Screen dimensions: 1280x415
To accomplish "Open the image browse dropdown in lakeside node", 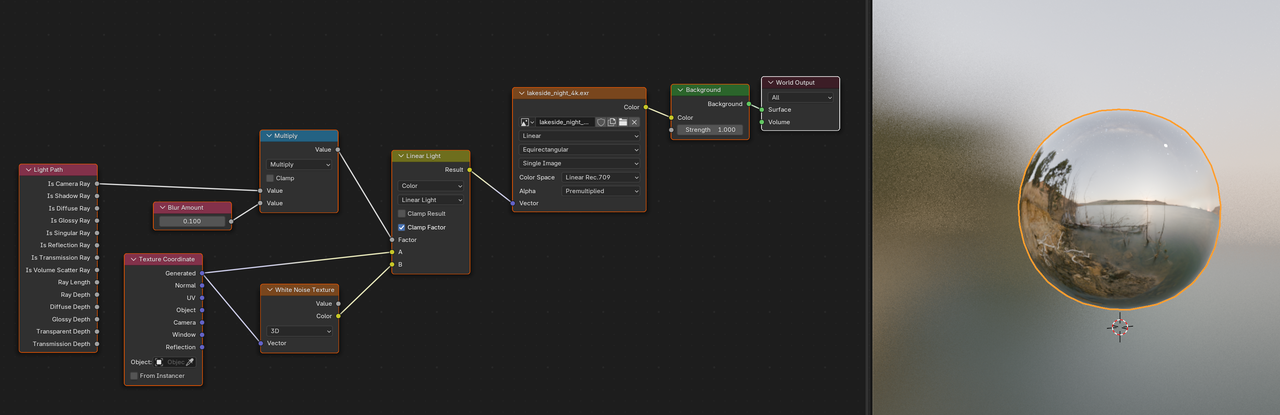I will pos(527,122).
